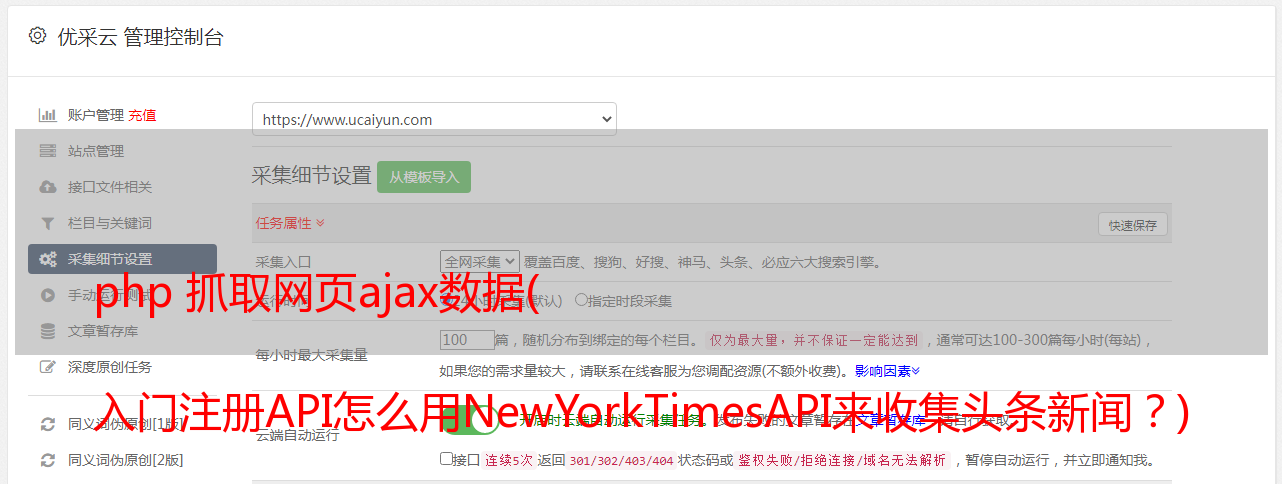1282x484 pixels.
Task: Open 深度原创任务 in the sidebar
Action: pyautogui.click(x=110, y=367)
